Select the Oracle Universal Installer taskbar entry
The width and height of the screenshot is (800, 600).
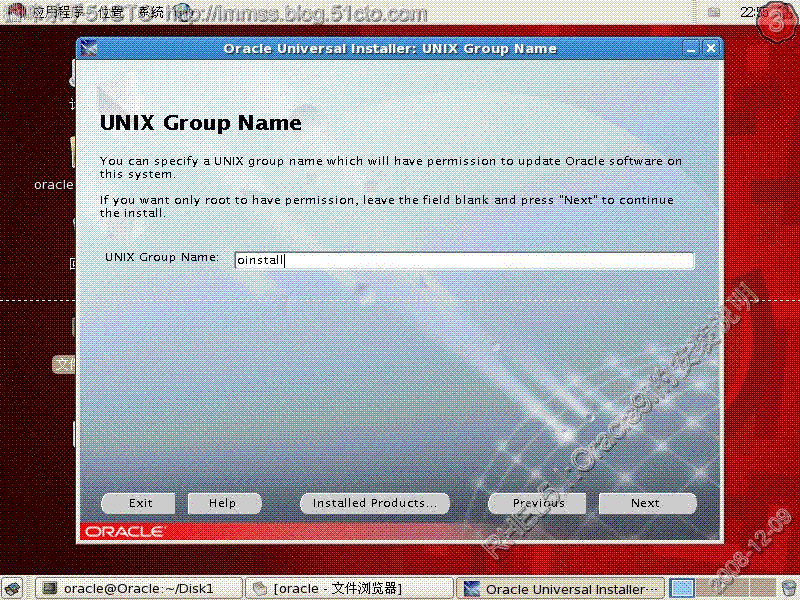[560, 588]
